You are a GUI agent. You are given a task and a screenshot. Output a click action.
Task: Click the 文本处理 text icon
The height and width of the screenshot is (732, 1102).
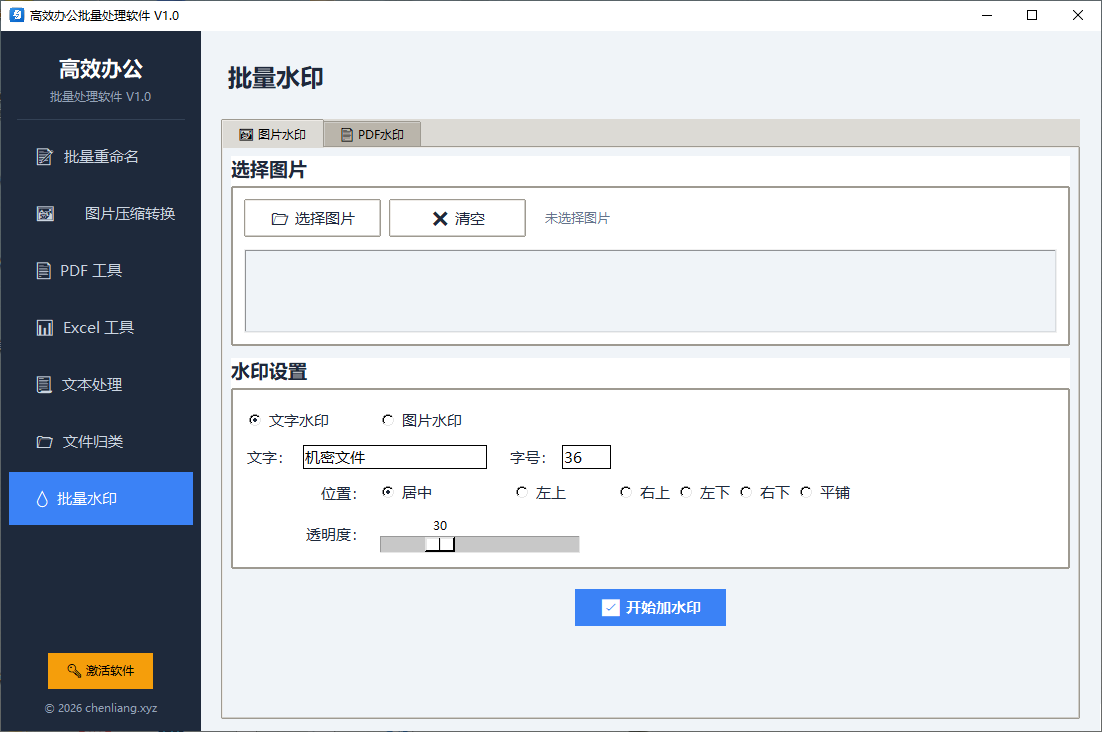[x=44, y=384]
